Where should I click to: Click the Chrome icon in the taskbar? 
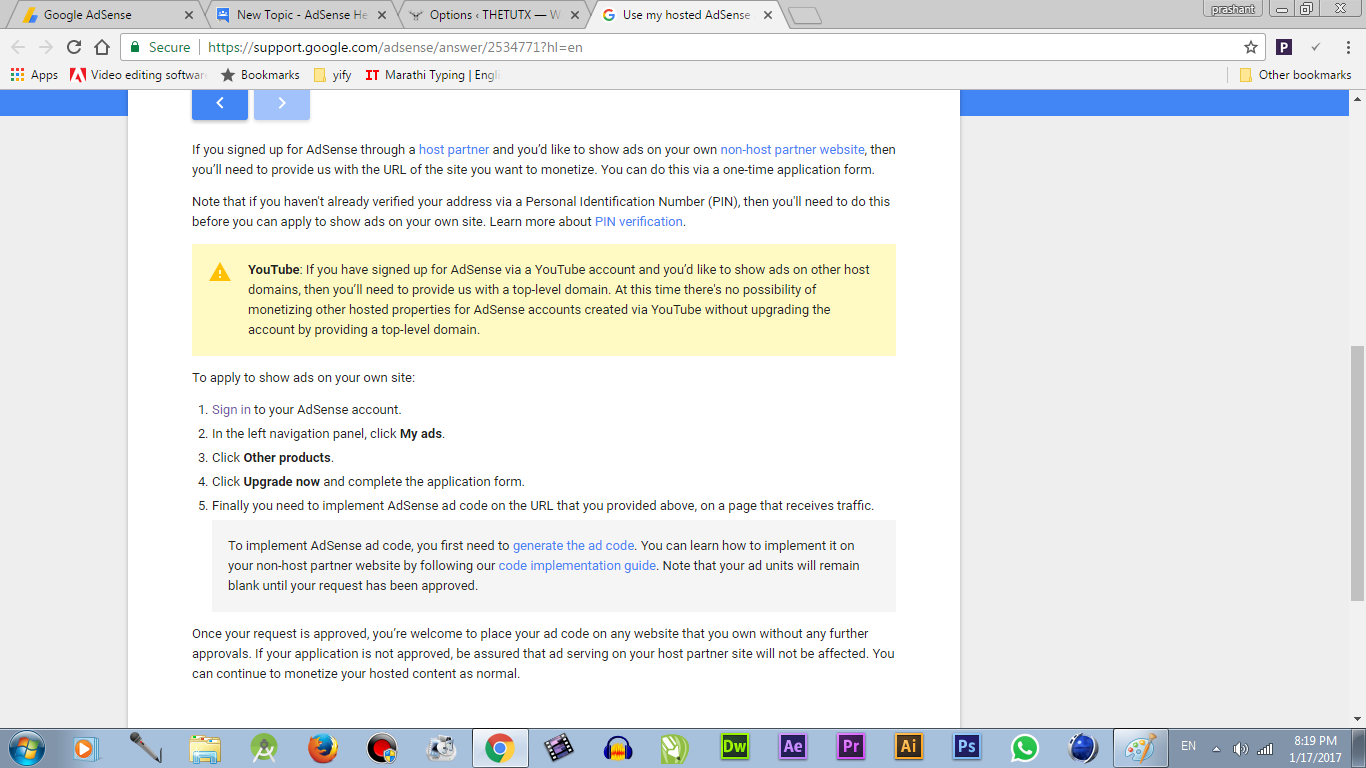500,748
